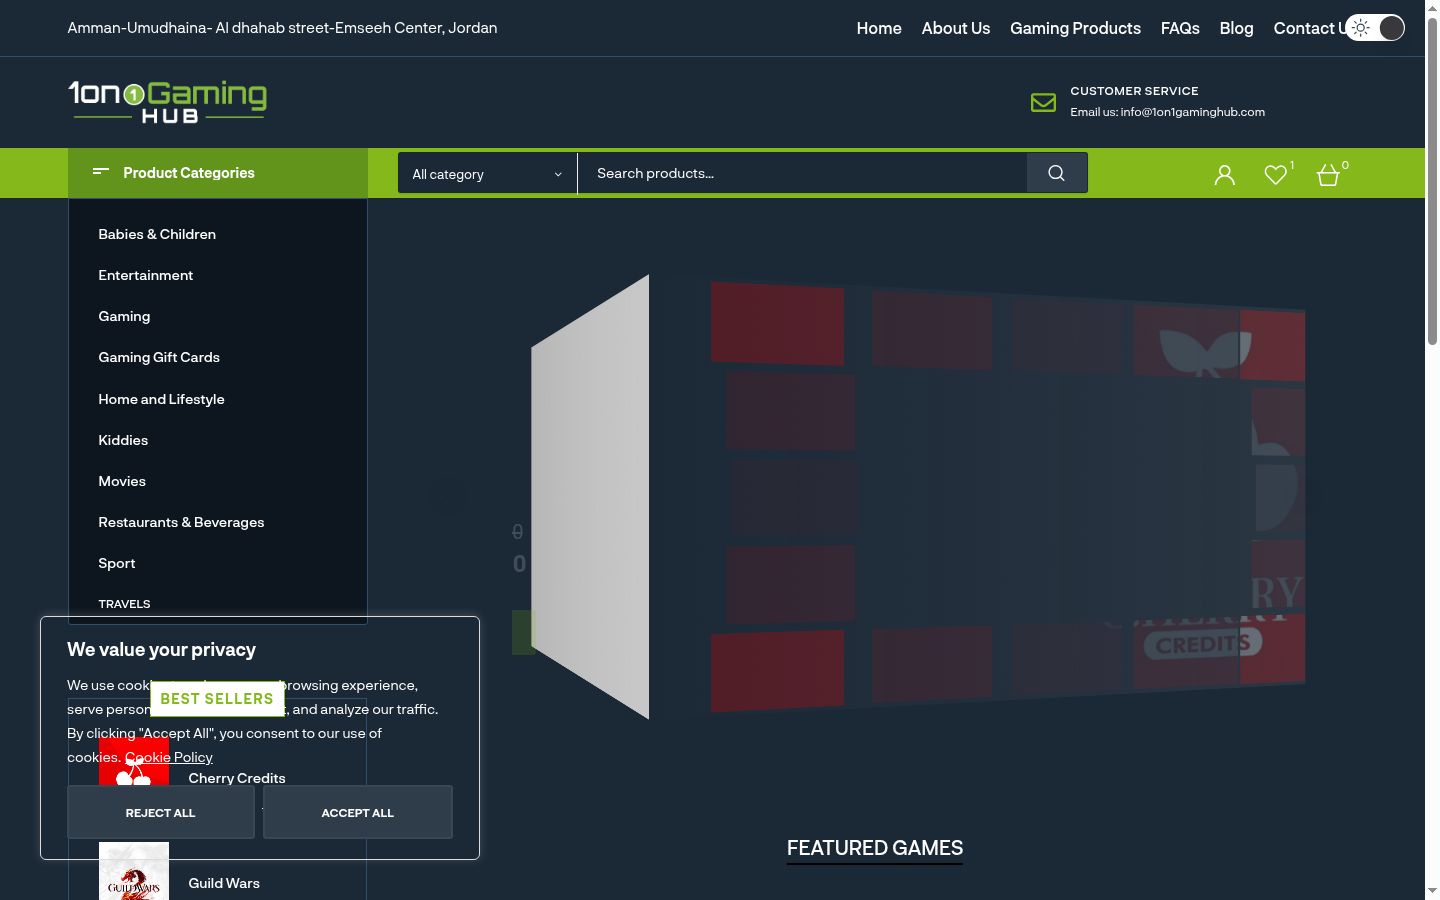Click in the Search products field
Image resolution: width=1440 pixels, height=900 pixels.
[x=802, y=173]
